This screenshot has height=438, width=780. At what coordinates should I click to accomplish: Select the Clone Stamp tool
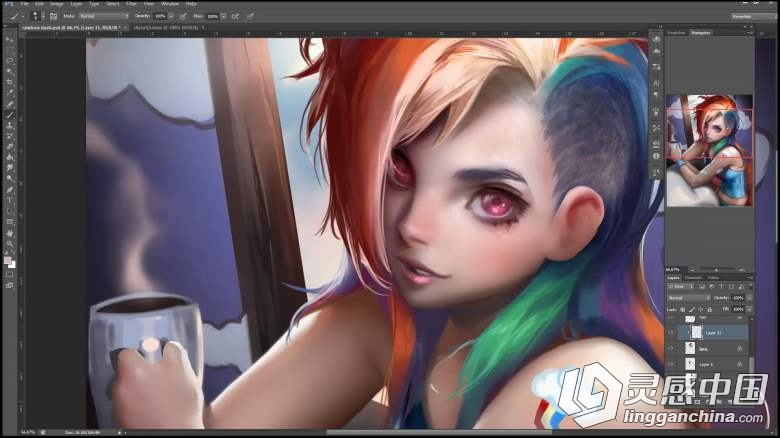coord(9,126)
